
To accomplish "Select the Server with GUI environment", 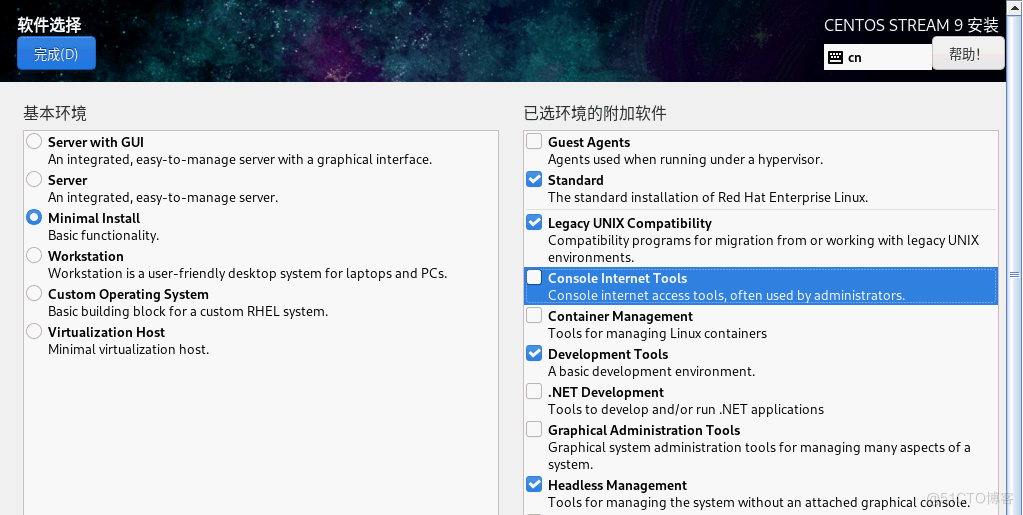I will click(x=34, y=142).
